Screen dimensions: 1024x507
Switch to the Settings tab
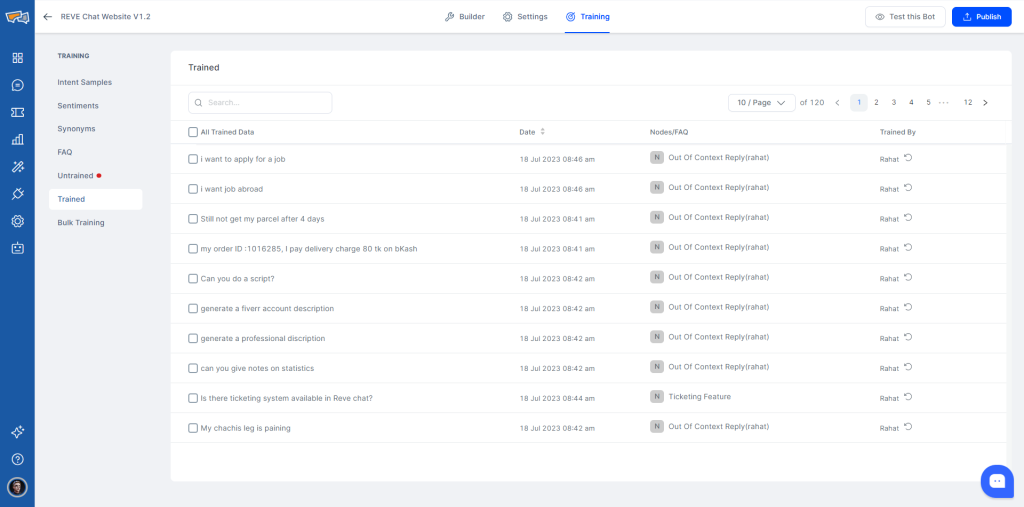[525, 17]
